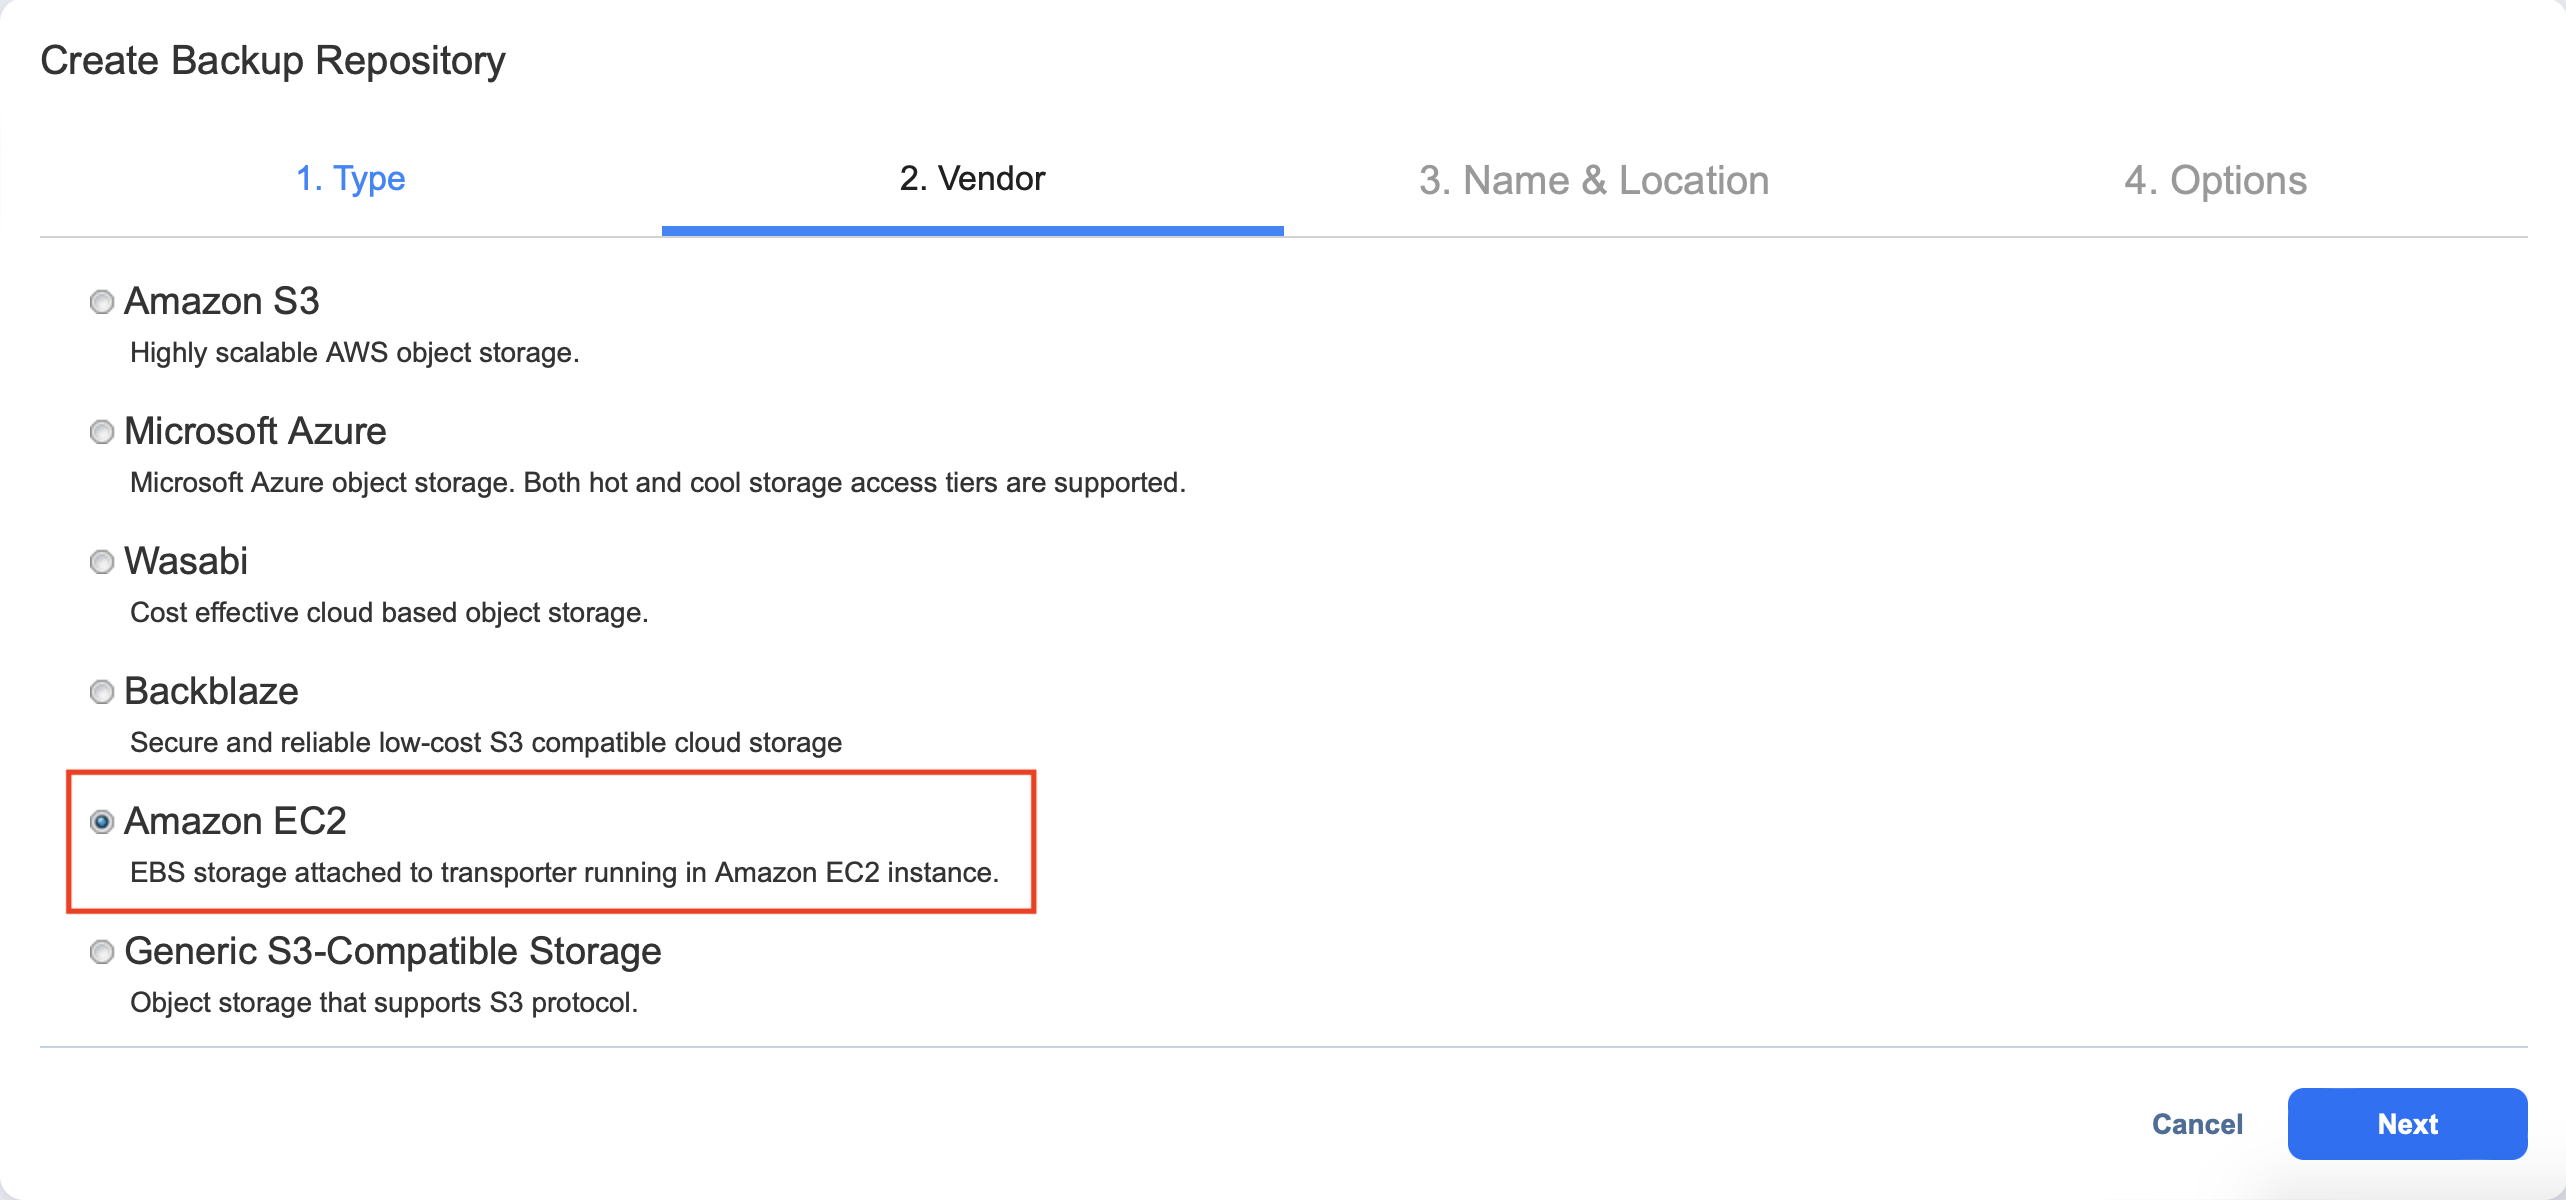The height and width of the screenshot is (1200, 2566).
Task: Click the Generic S3-Compatible Storage label
Action: click(x=393, y=951)
